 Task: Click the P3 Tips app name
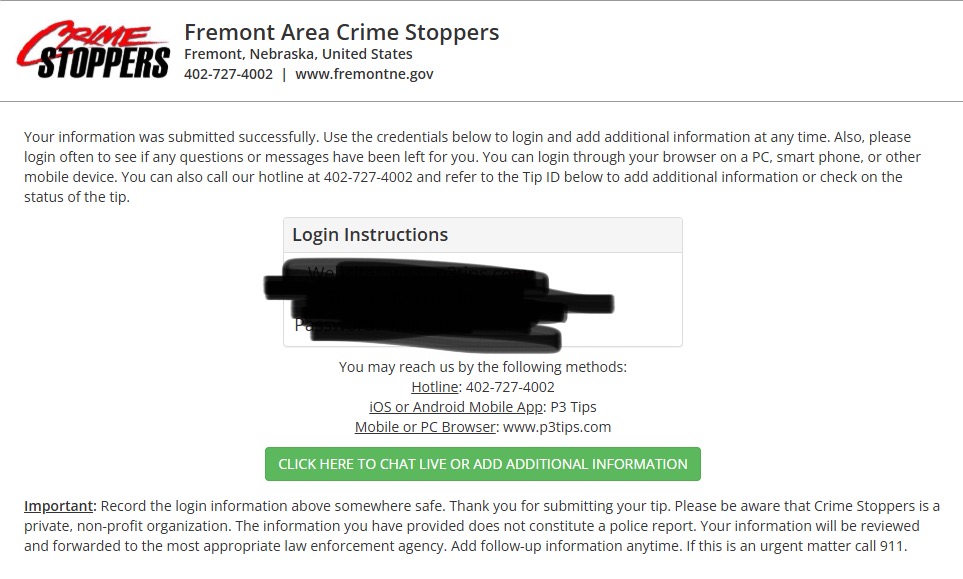point(573,407)
